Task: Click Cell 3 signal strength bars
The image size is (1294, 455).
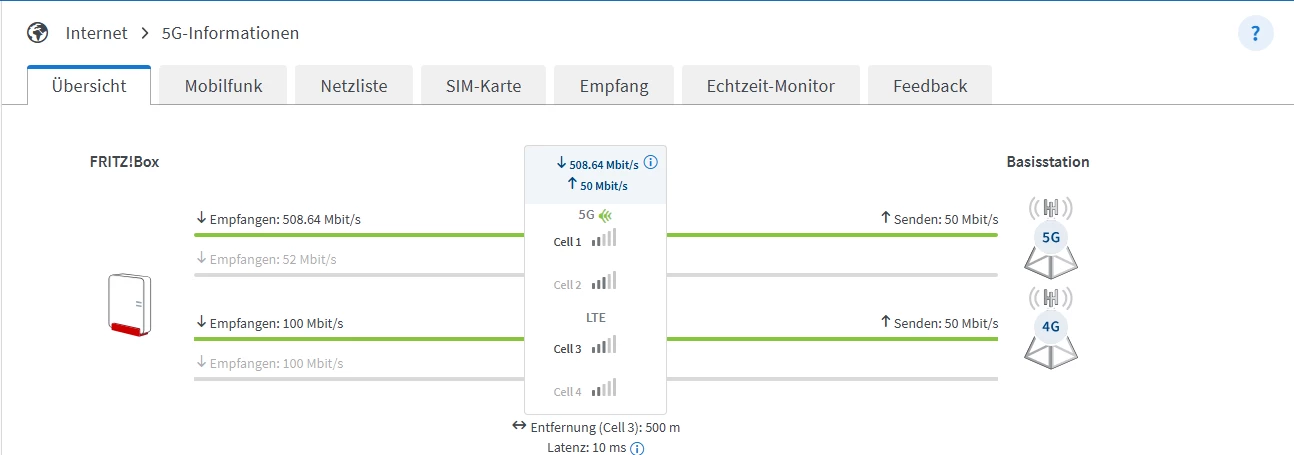Action: click(603, 345)
